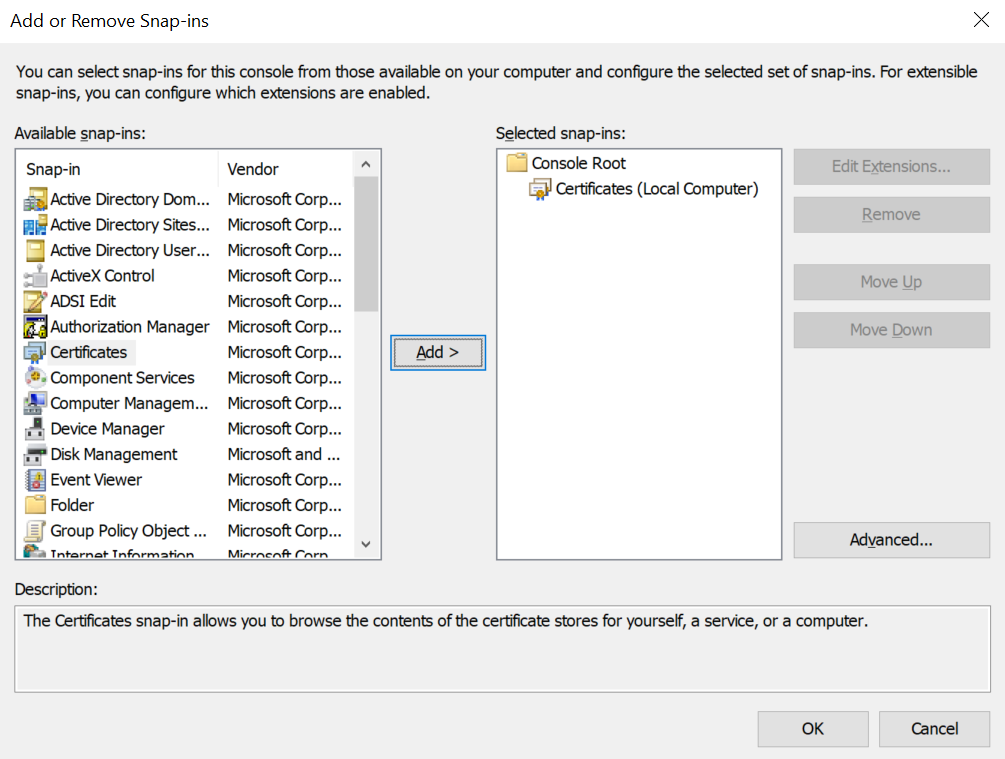Select the Component Services entry
This screenshot has width=1005, height=759.
[x=122, y=378]
